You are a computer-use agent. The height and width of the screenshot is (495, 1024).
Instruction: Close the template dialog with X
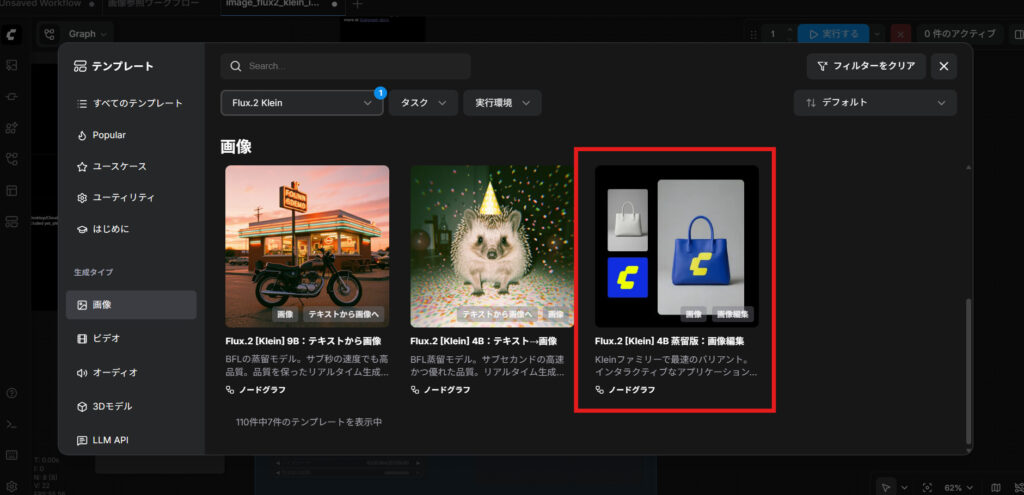(943, 66)
